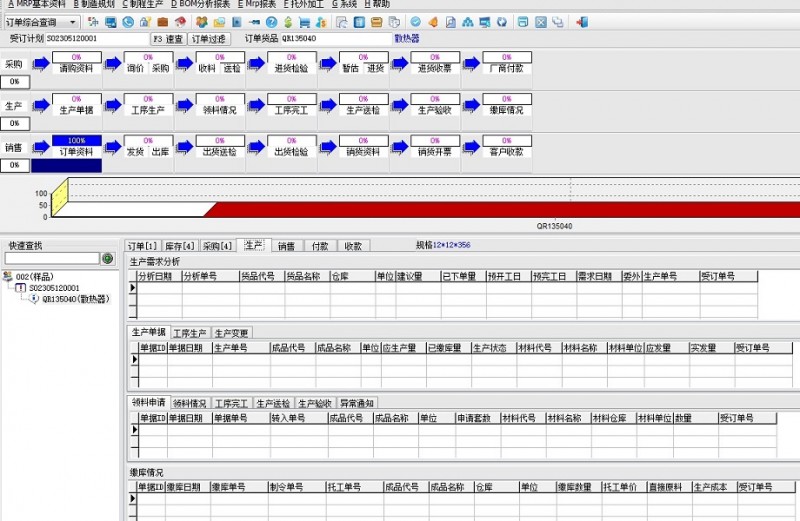Click the cascade windows toolbar icon
The height and width of the screenshot is (521, 800).
558,22
